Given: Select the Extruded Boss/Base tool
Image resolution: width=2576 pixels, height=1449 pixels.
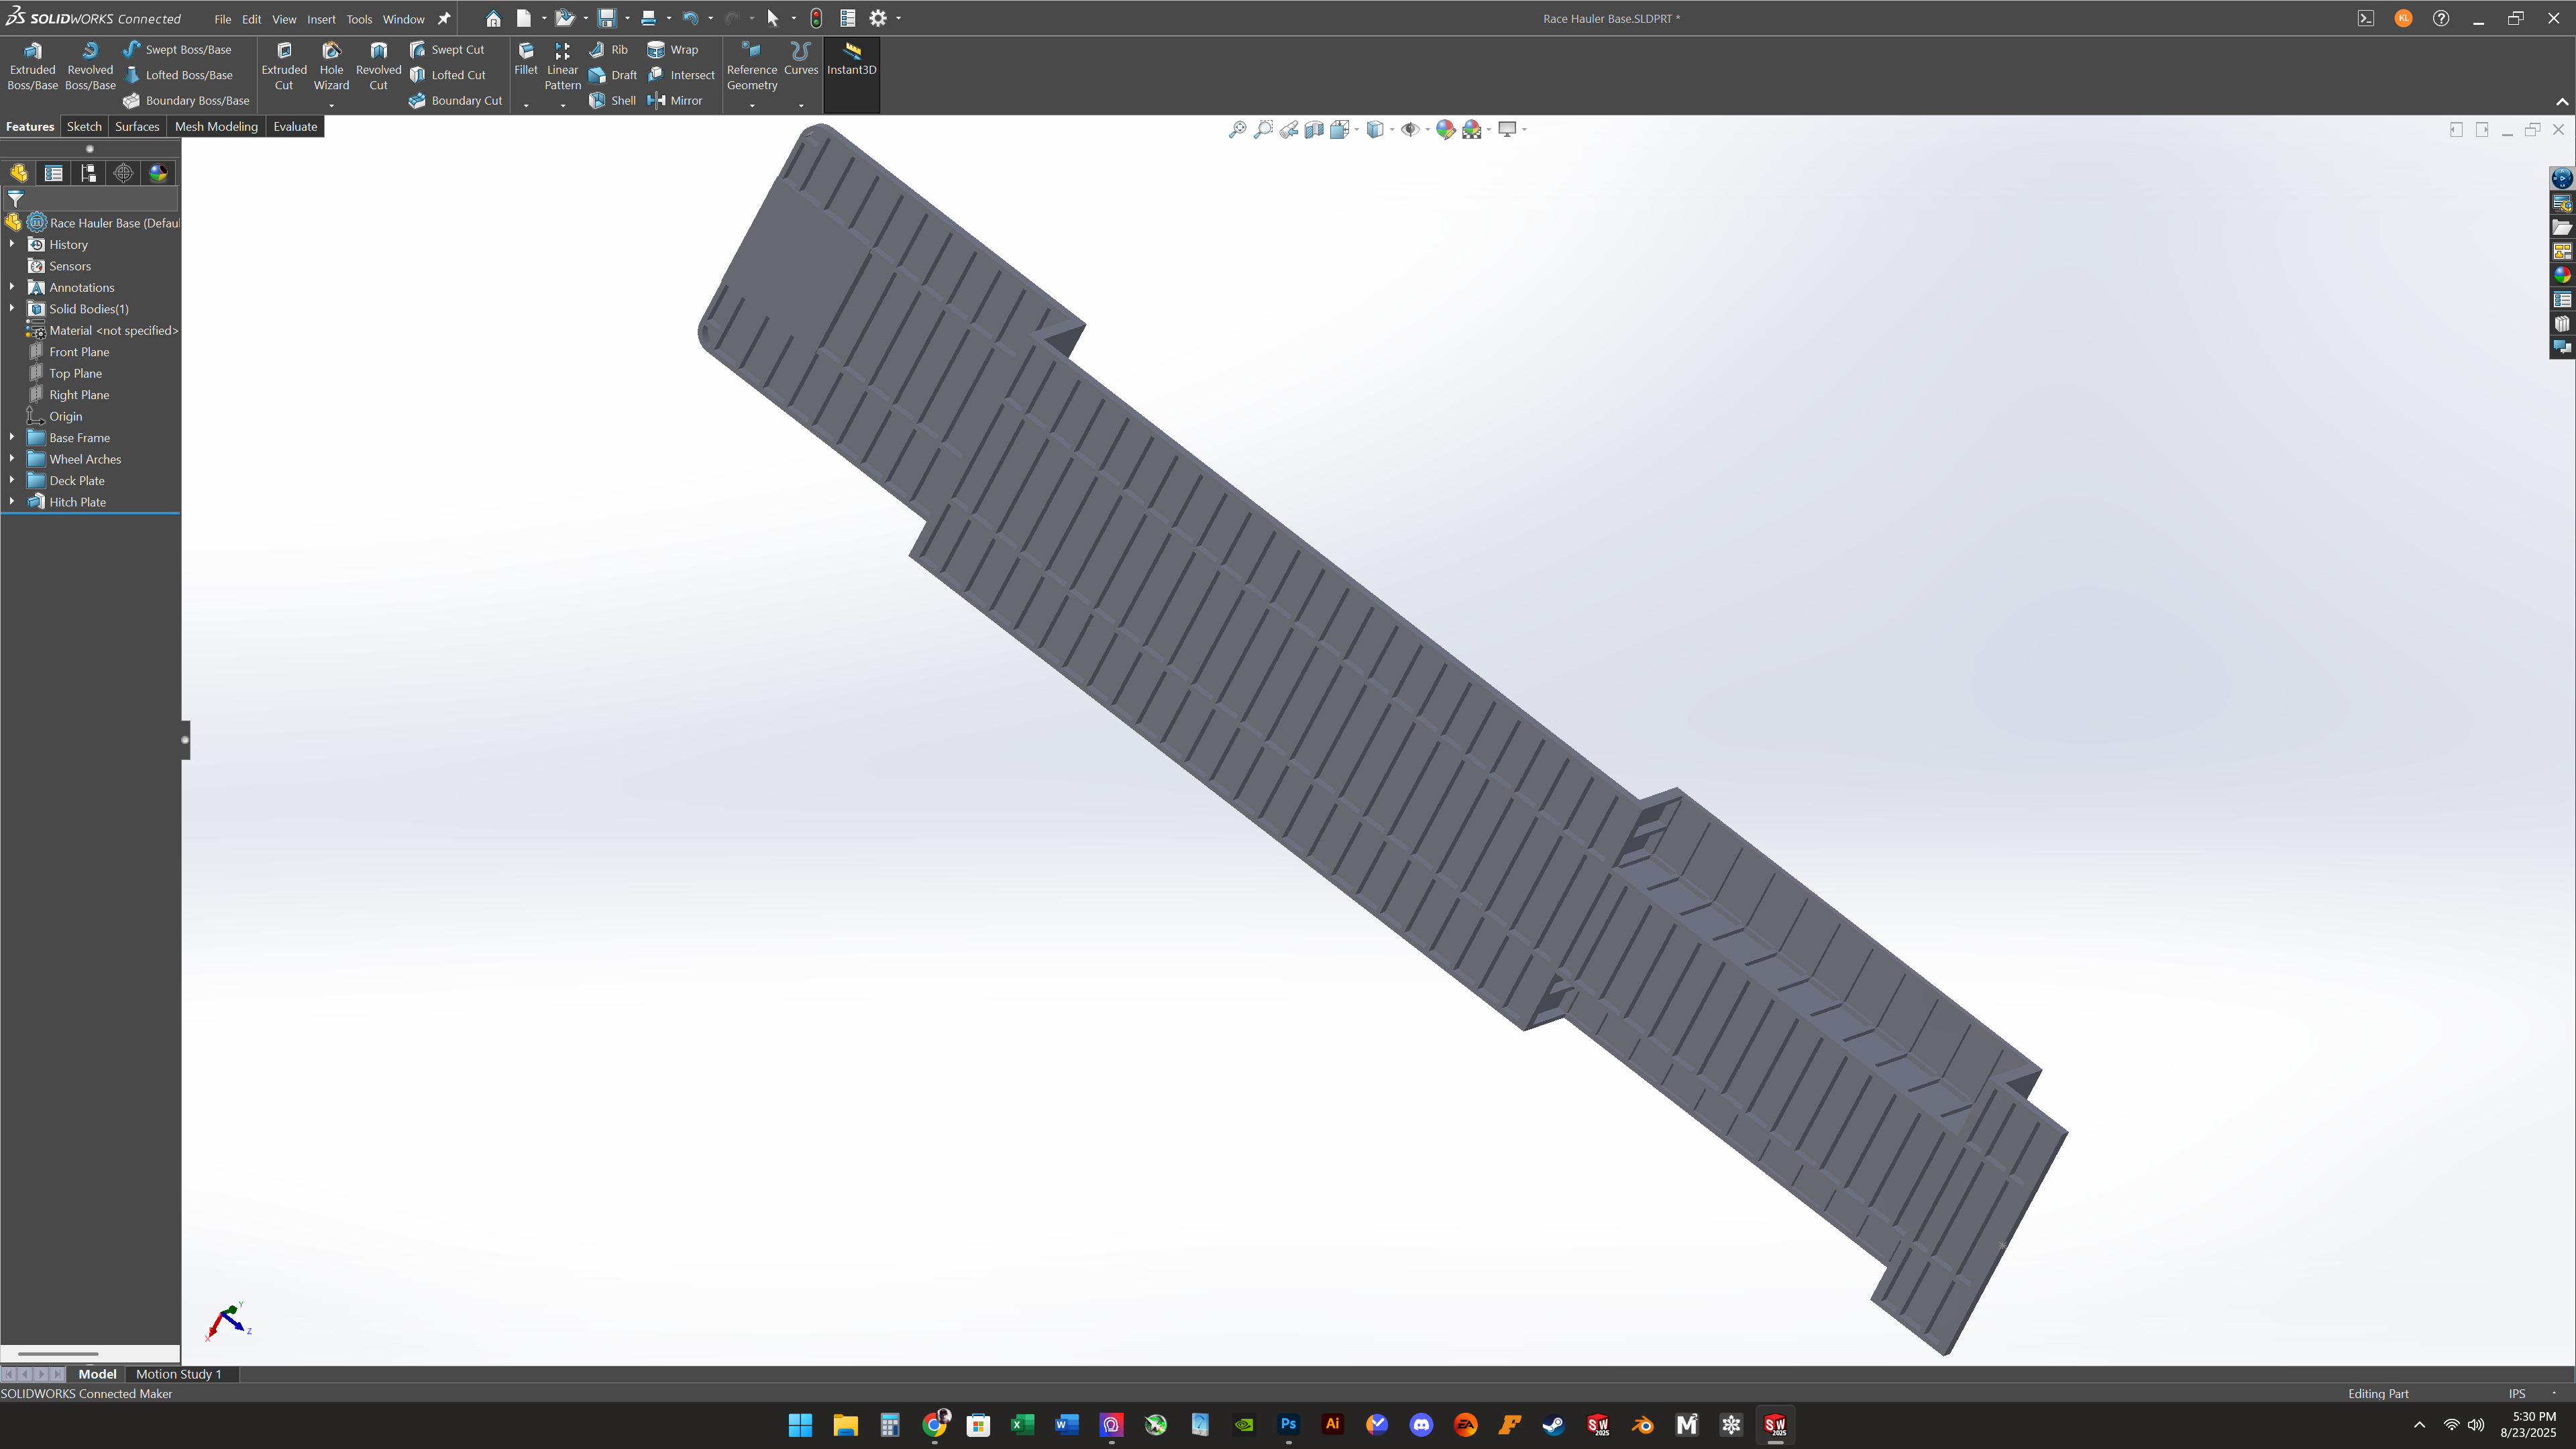Looking at the screenshot, I should (32, 66).
